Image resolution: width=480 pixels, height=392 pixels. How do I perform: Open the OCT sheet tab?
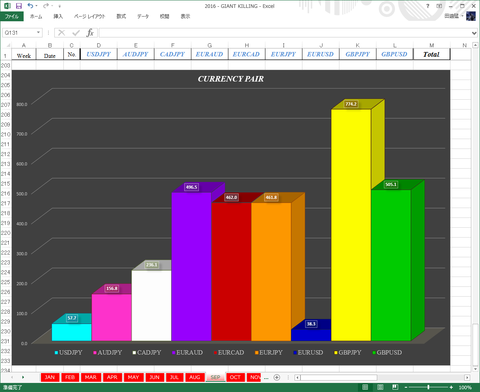[x=235, y=377]
